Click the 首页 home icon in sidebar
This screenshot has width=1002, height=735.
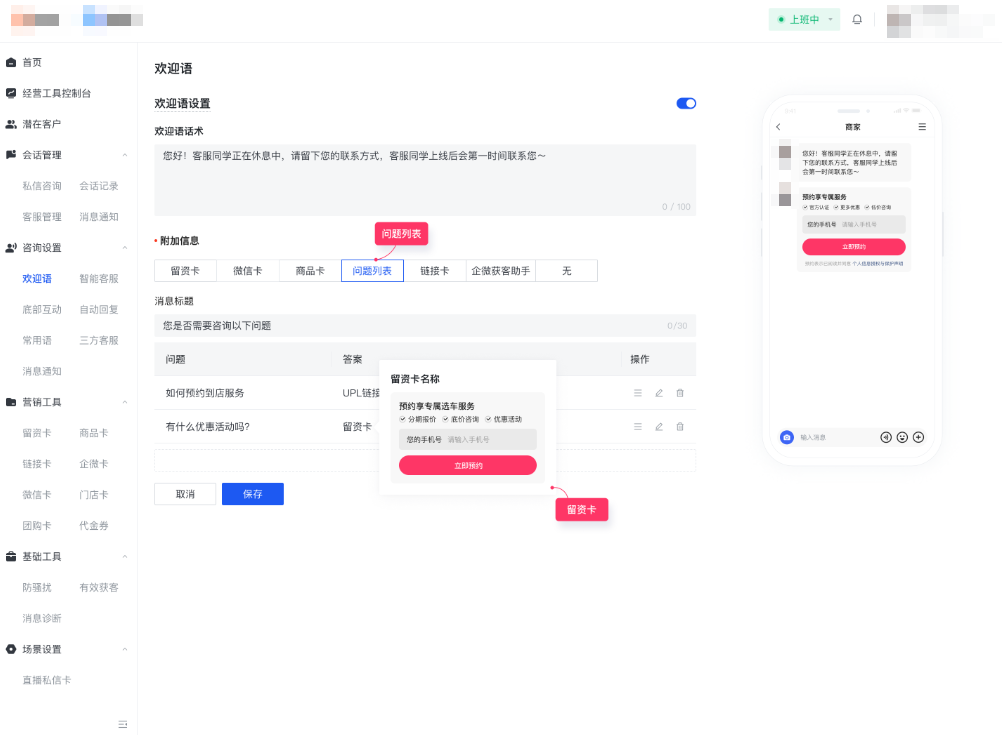click(x=13, y=60)
